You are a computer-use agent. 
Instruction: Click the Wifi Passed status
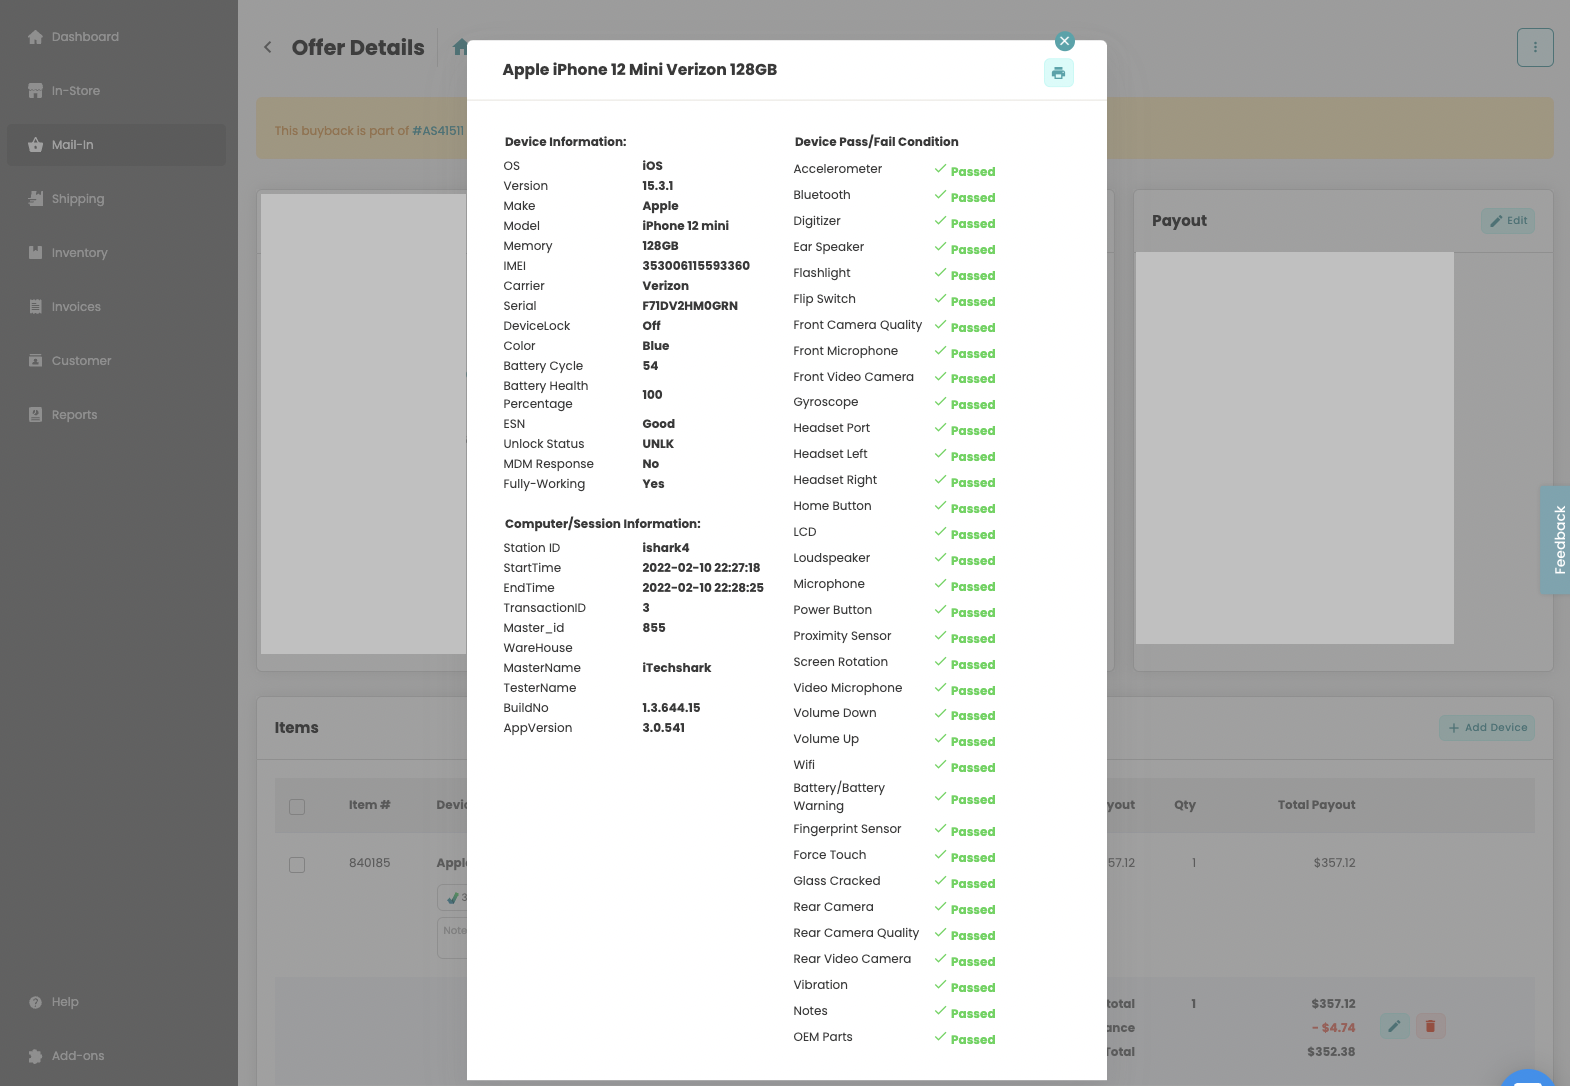click(x=965, y=767)
